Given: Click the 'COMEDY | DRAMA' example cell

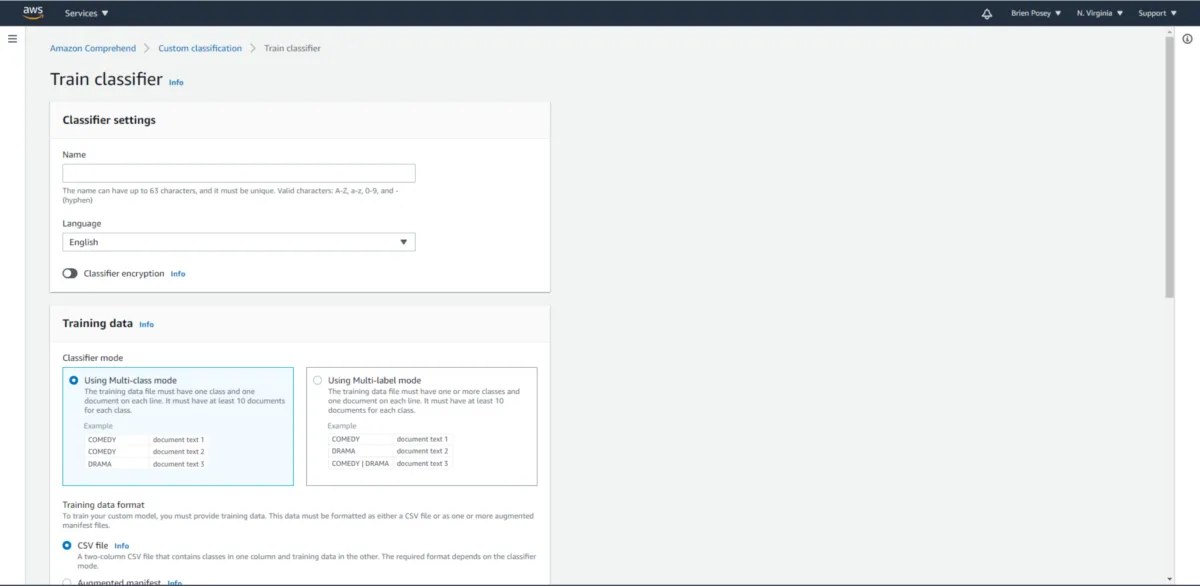Looking at the screenshot, I should [361, 463].
